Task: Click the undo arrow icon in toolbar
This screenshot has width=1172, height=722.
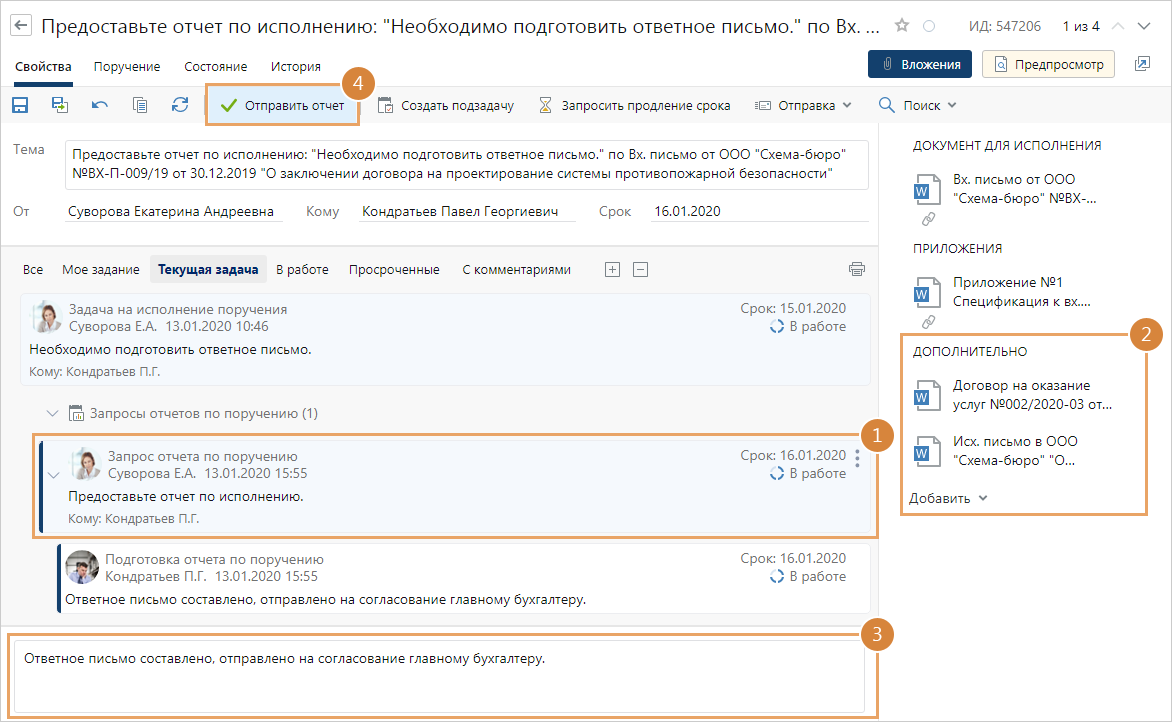Action: tap(100, 105)
